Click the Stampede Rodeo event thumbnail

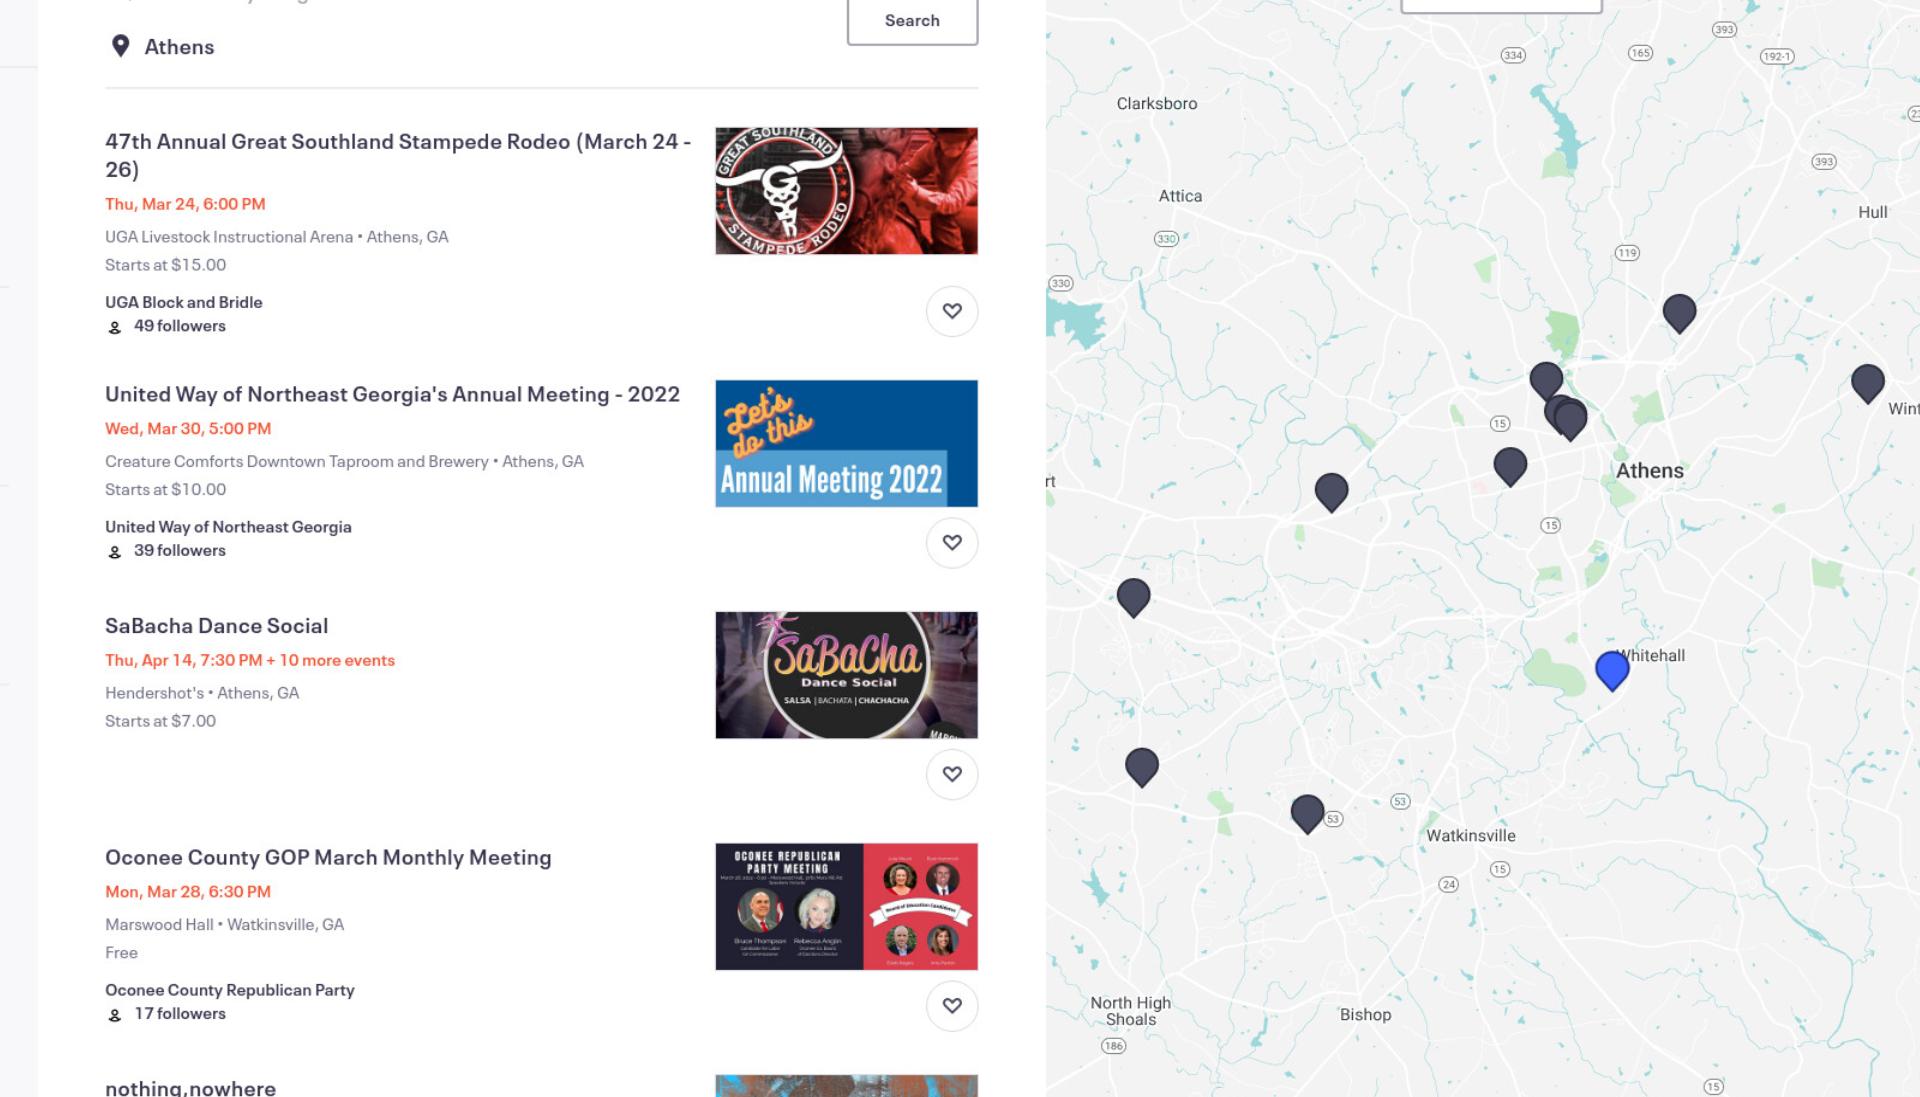pyautogui.click(x=846, y=191)
